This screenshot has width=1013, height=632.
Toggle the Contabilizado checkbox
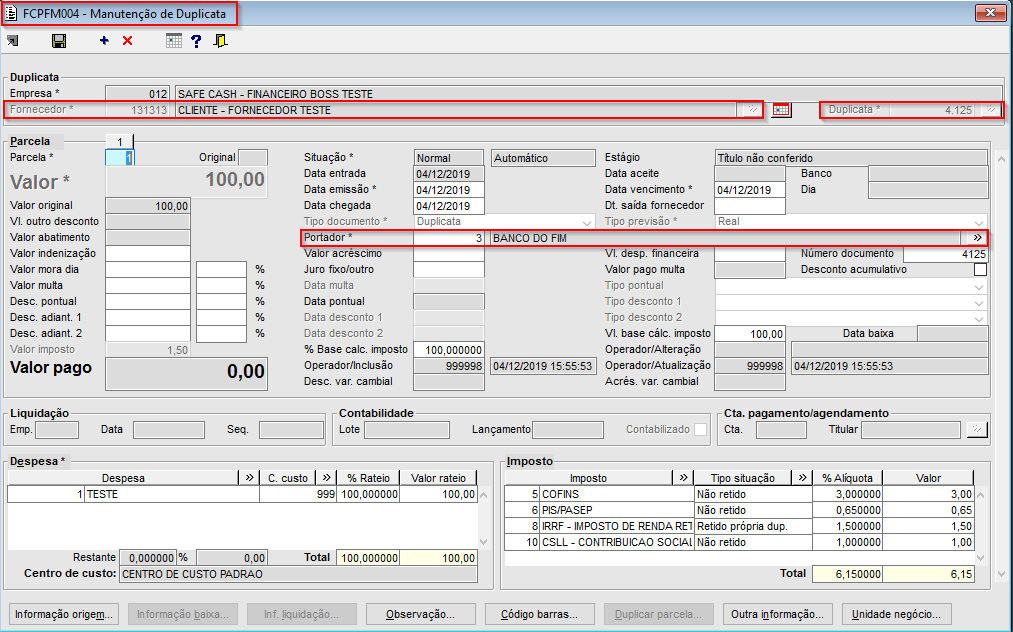(x=701, y=430)
